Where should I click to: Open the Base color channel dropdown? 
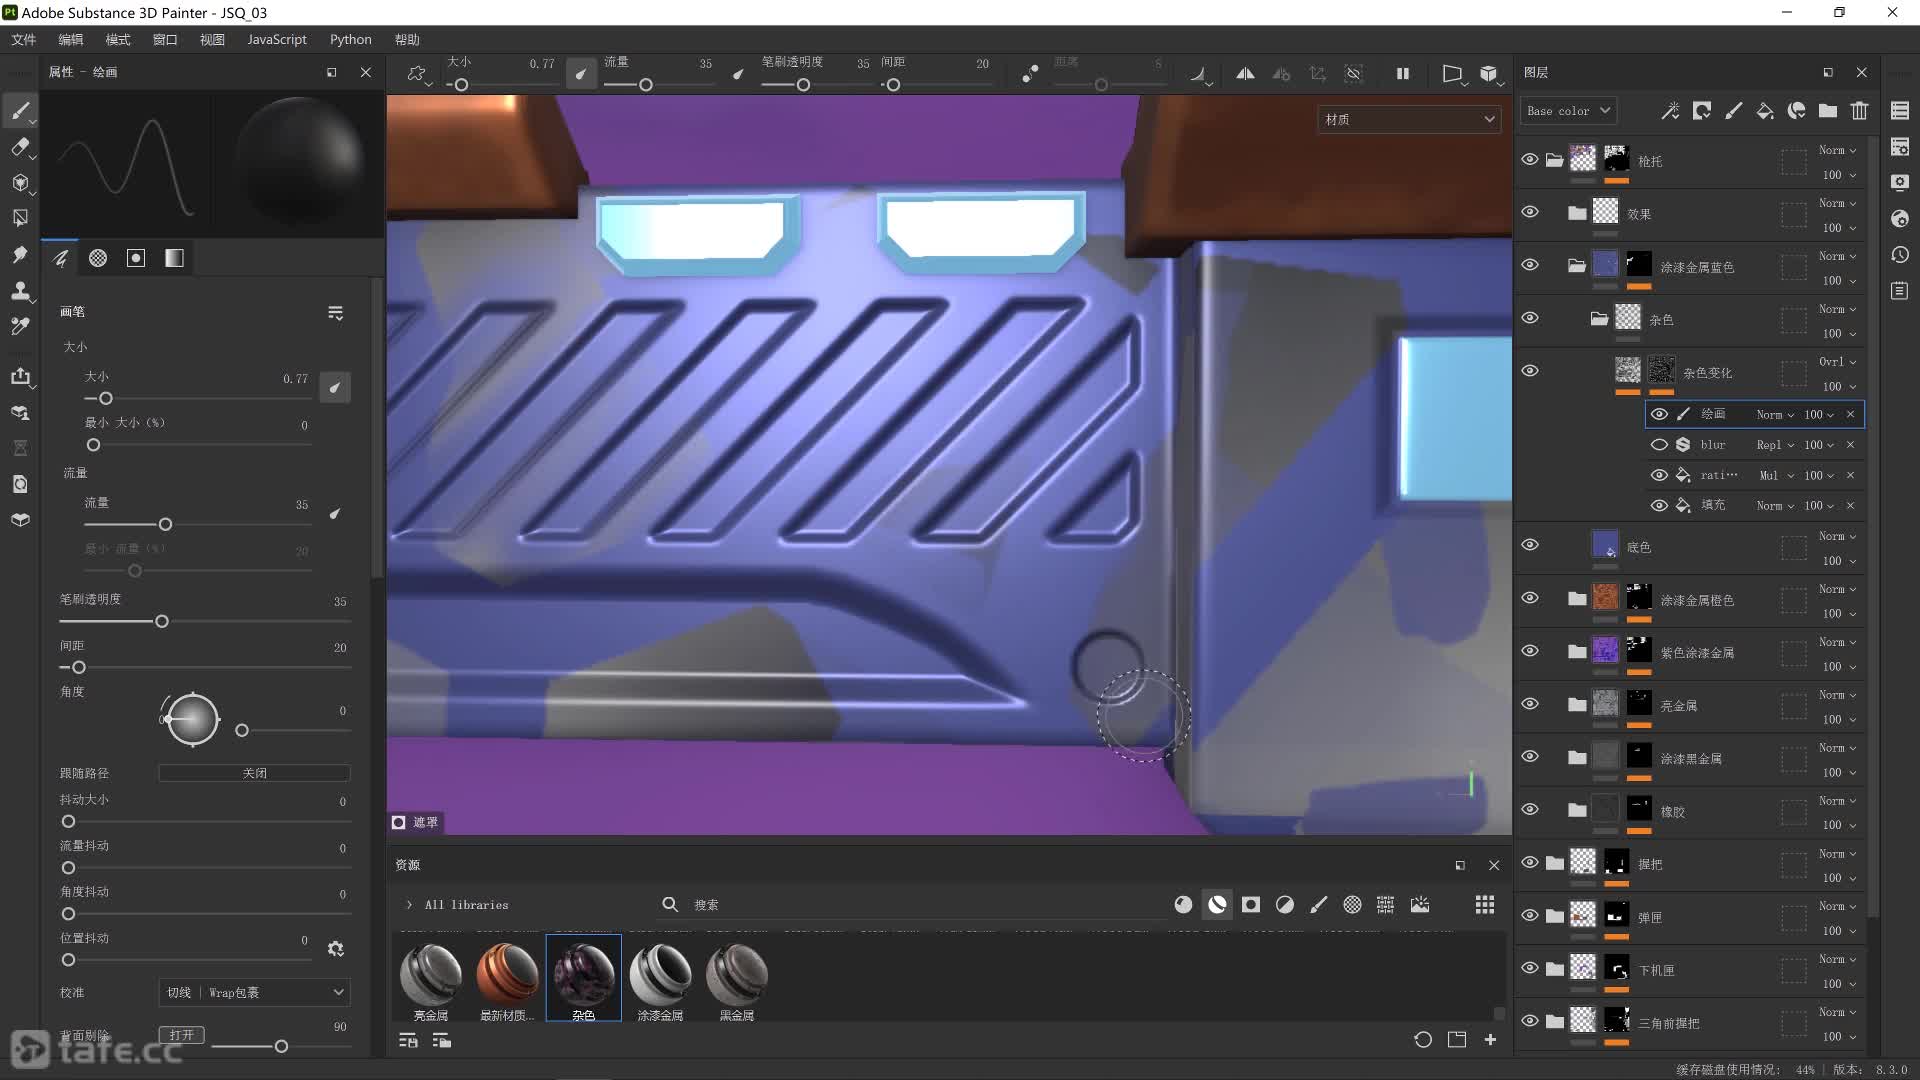pos(1568,111)
